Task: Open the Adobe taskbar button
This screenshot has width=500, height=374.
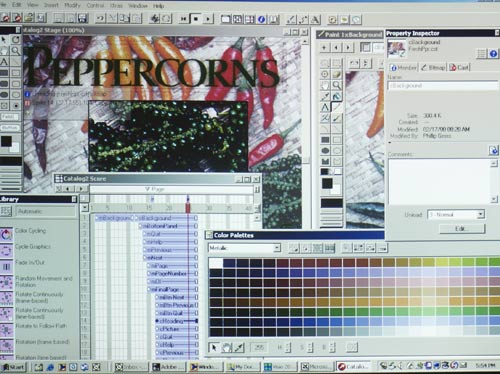Action: coord(168,367)
